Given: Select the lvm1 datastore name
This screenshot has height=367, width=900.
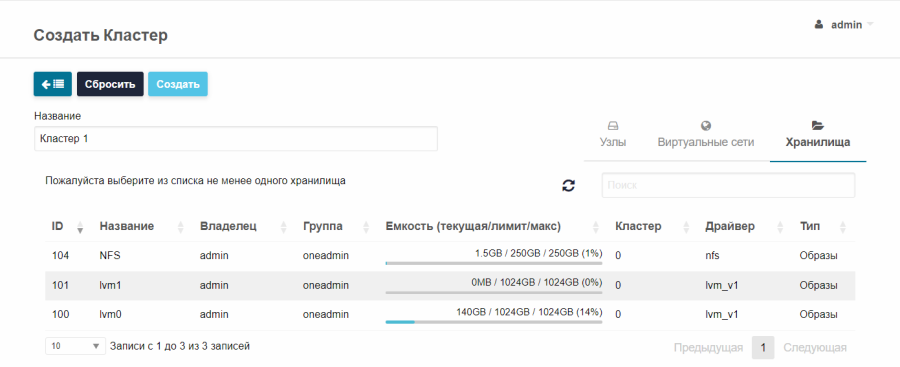Looking at the screenshot, I should click(x=110, y=285).
